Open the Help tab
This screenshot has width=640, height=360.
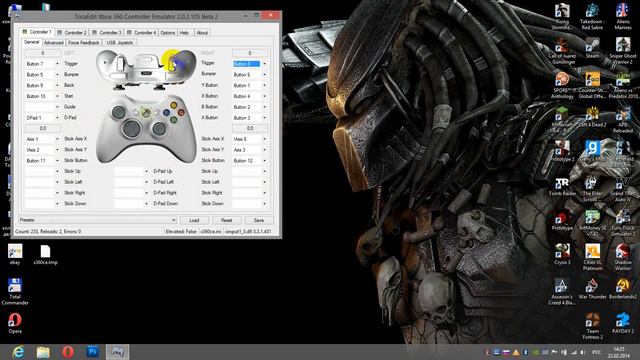pos(184,32)
